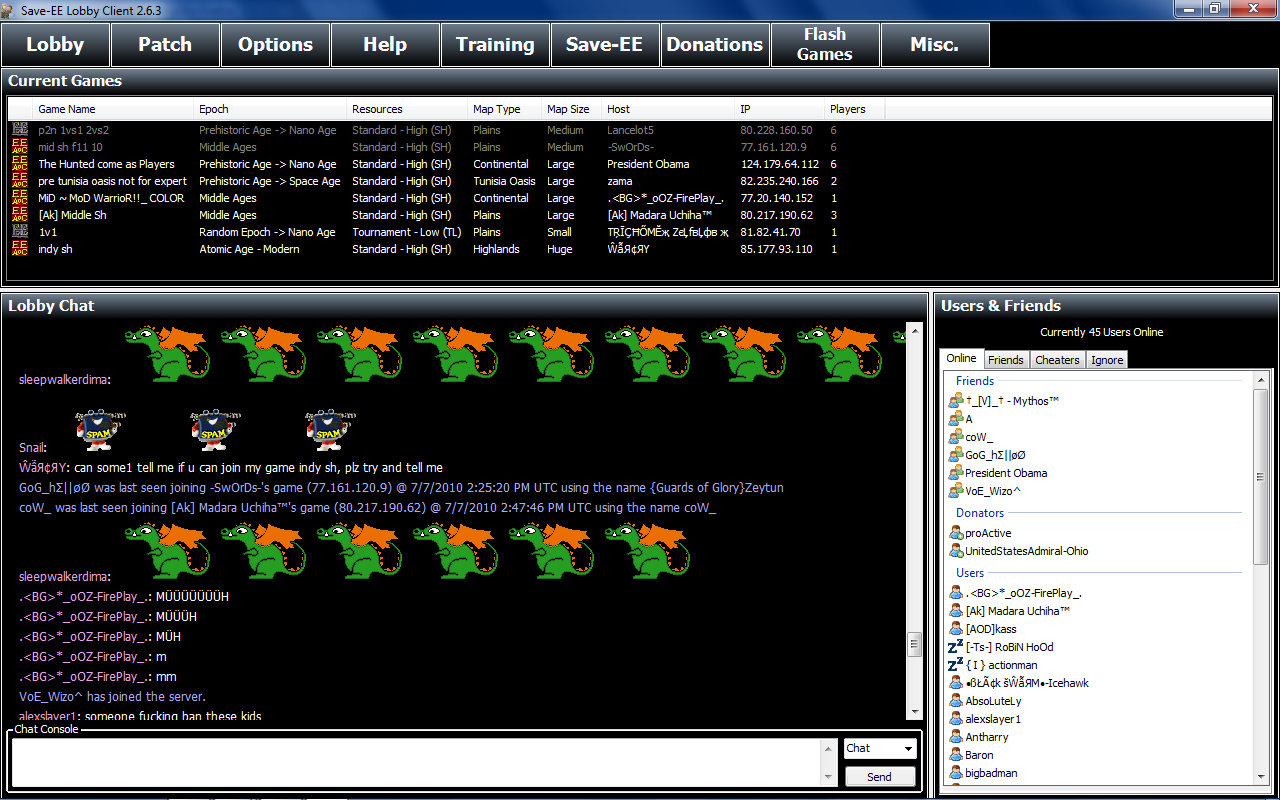The height and width of the screenshot is (800, 1280).
Task: Click the spam mascot image in Snail's message
Action: (x=100, y=428)
